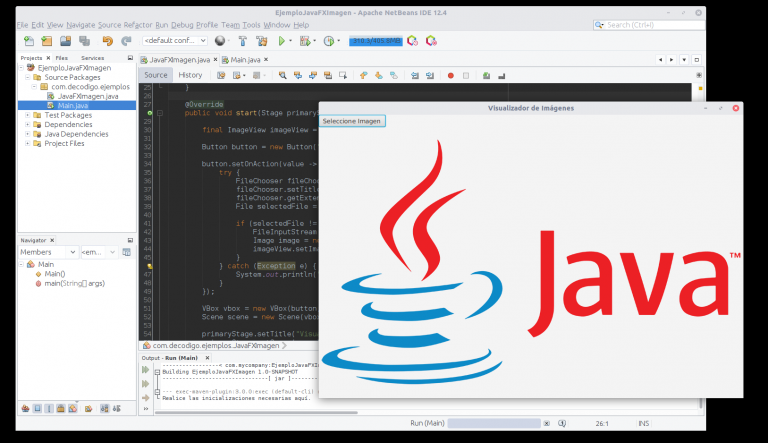Select JavaFXImagen.java in the Projects tree
This screenshot has width=768, height=443.
coord(88,97)
